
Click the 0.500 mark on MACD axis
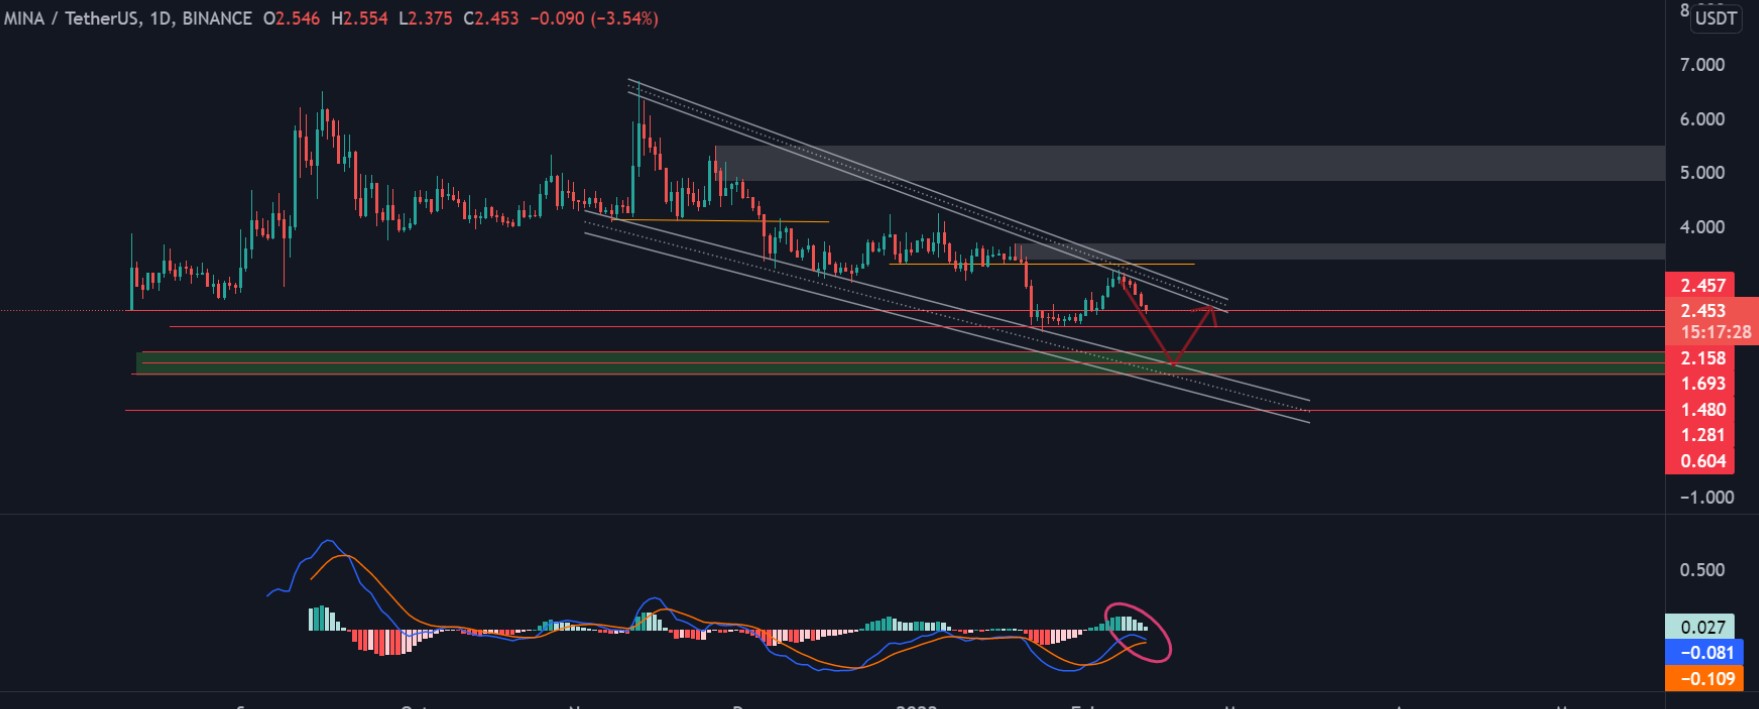[x=1702, y=570]
